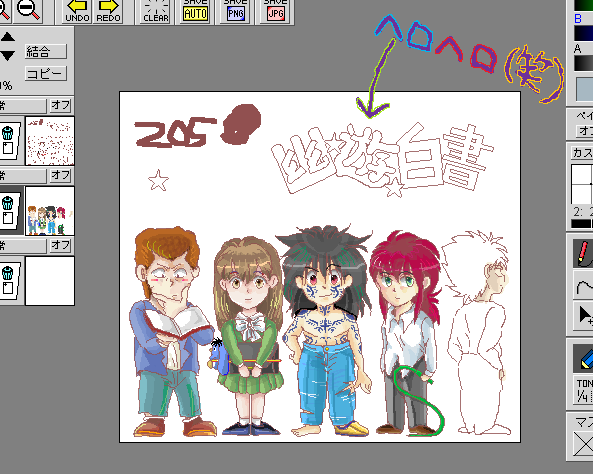The height and width of the screenshot is (474, 593).
Task: Adjust the B blue channel slider
Action: (584, 33)
